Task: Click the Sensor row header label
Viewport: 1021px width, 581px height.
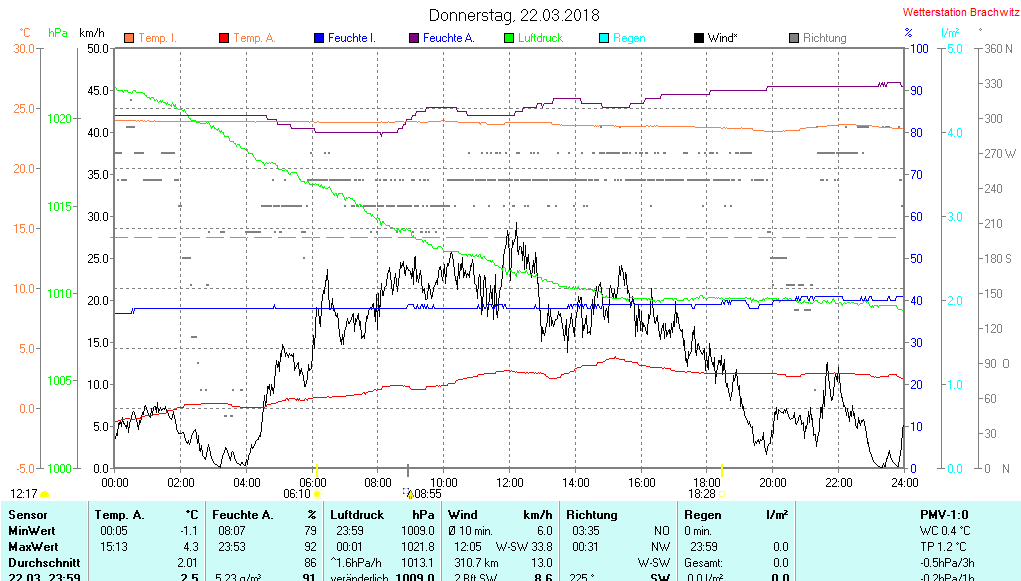Action: 28,514
